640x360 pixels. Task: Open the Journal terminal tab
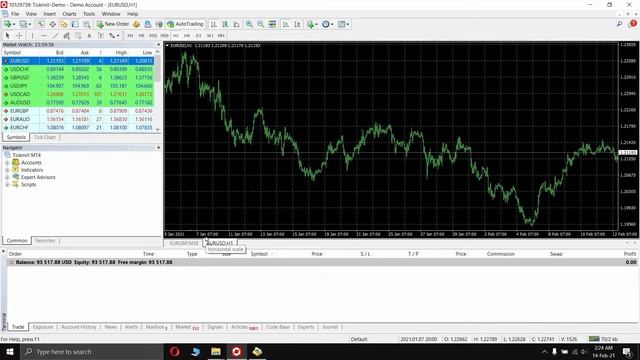tap(330, 327)
